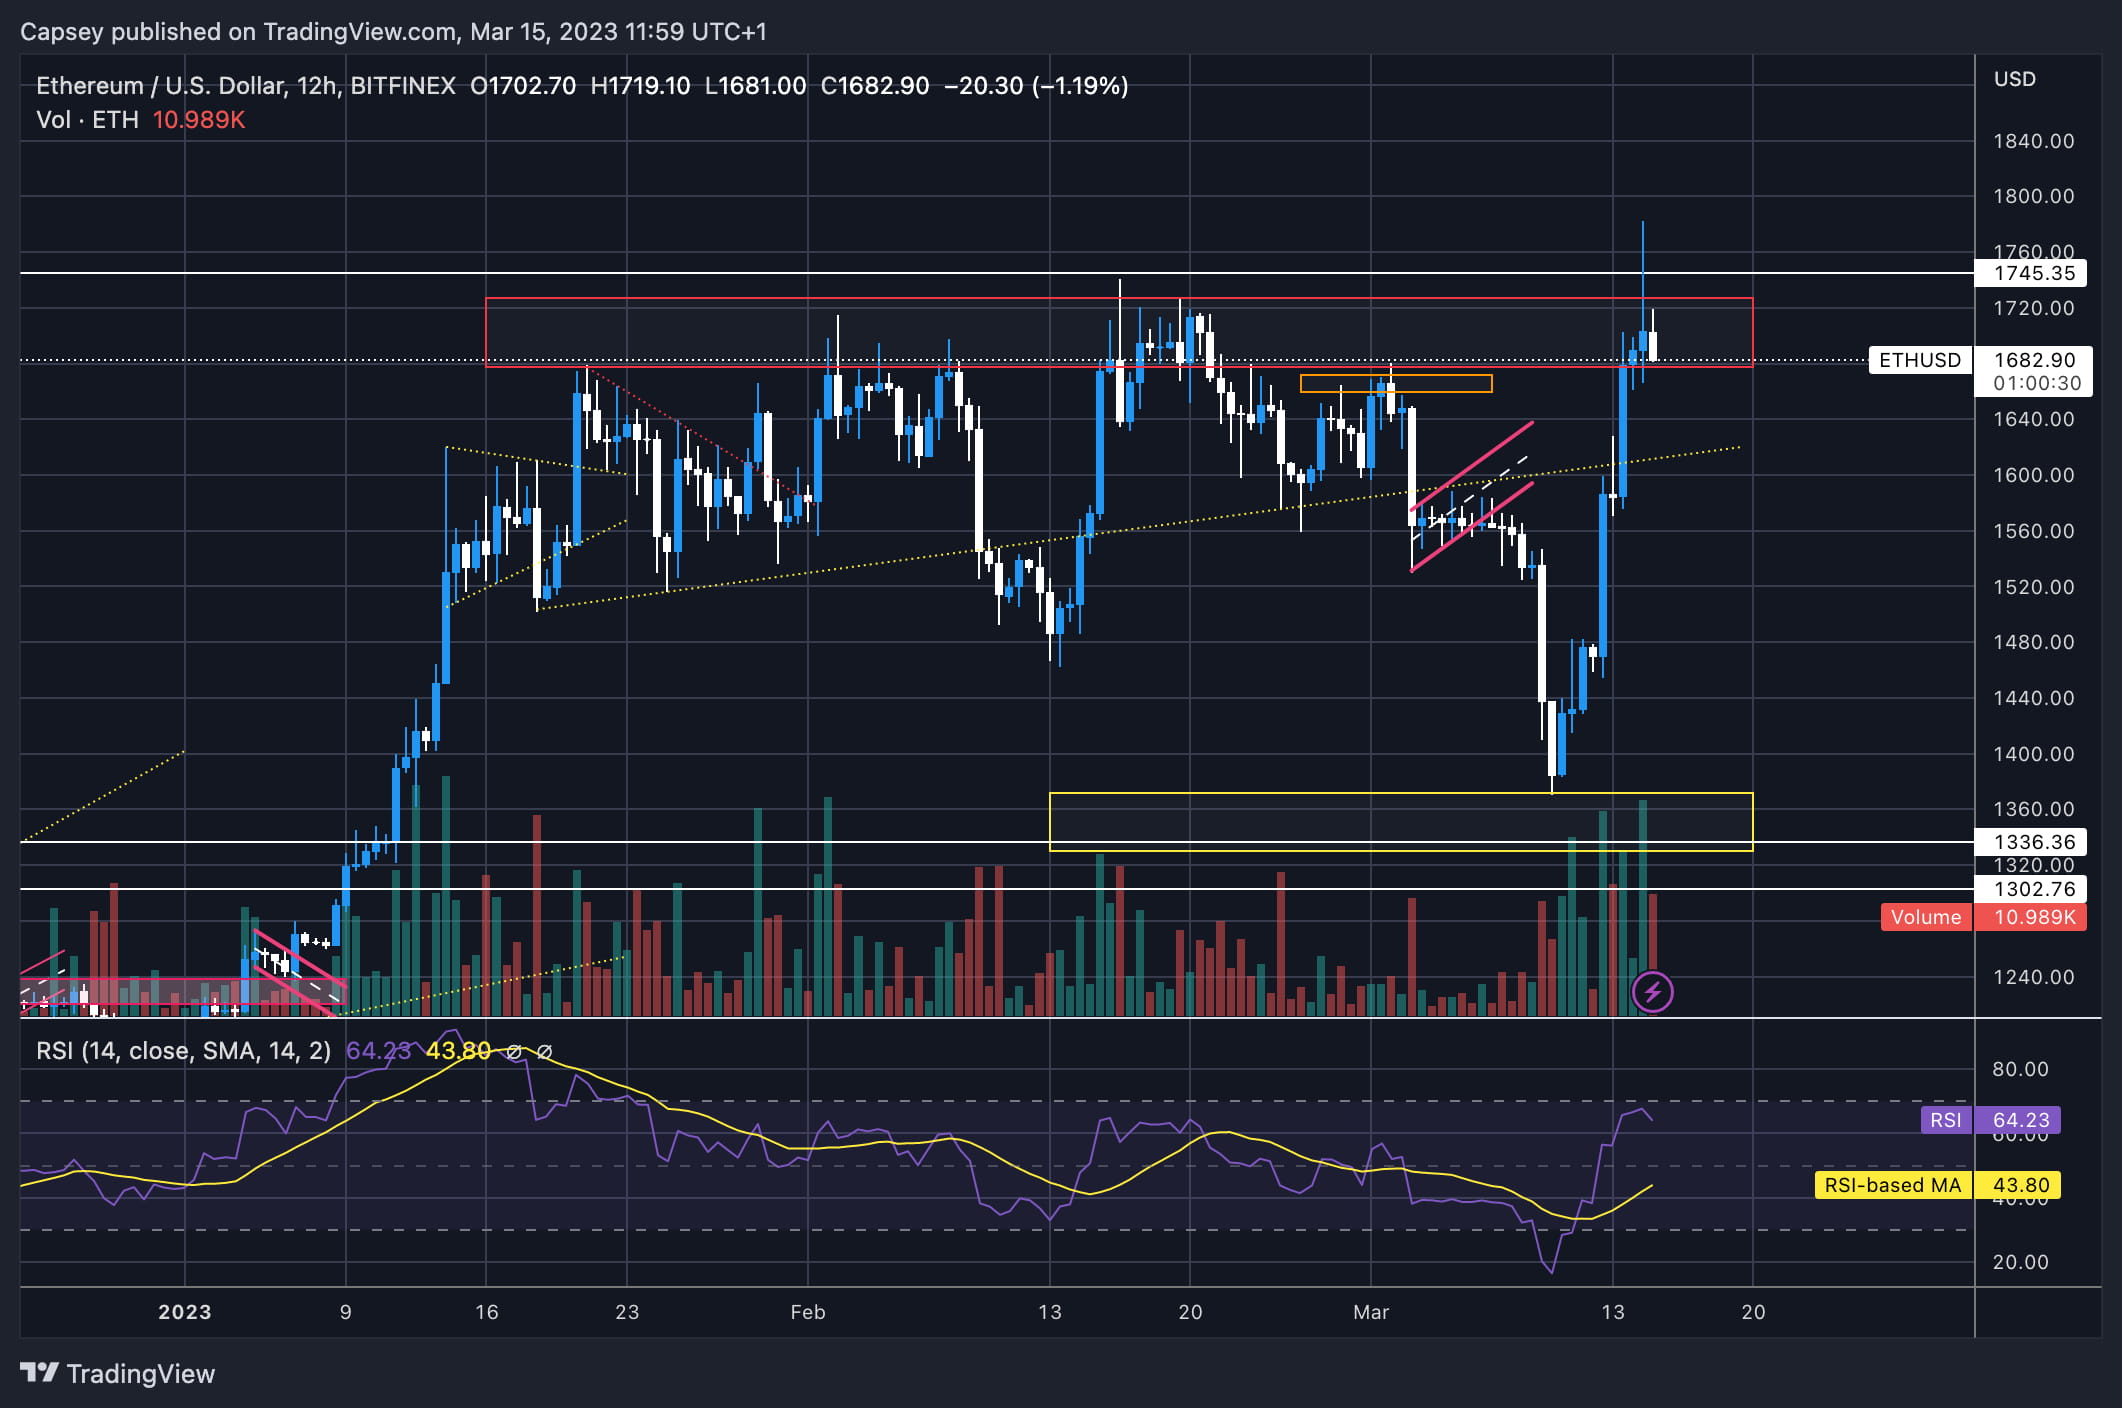
Task: Click the yellow 43.80 RSI MA value
Action: [x=458, y=1051]
